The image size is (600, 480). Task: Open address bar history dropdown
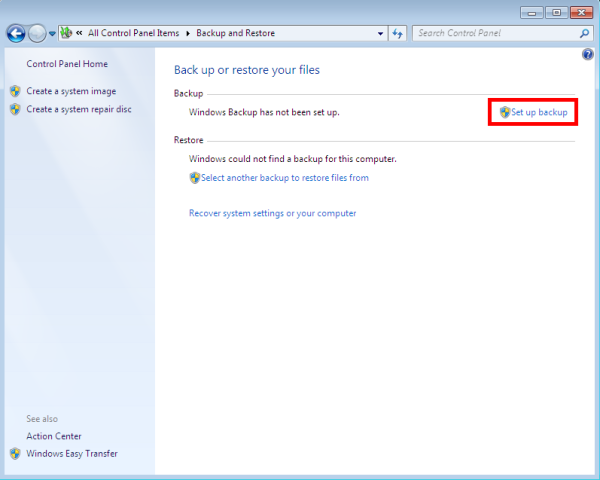[380, 33]
